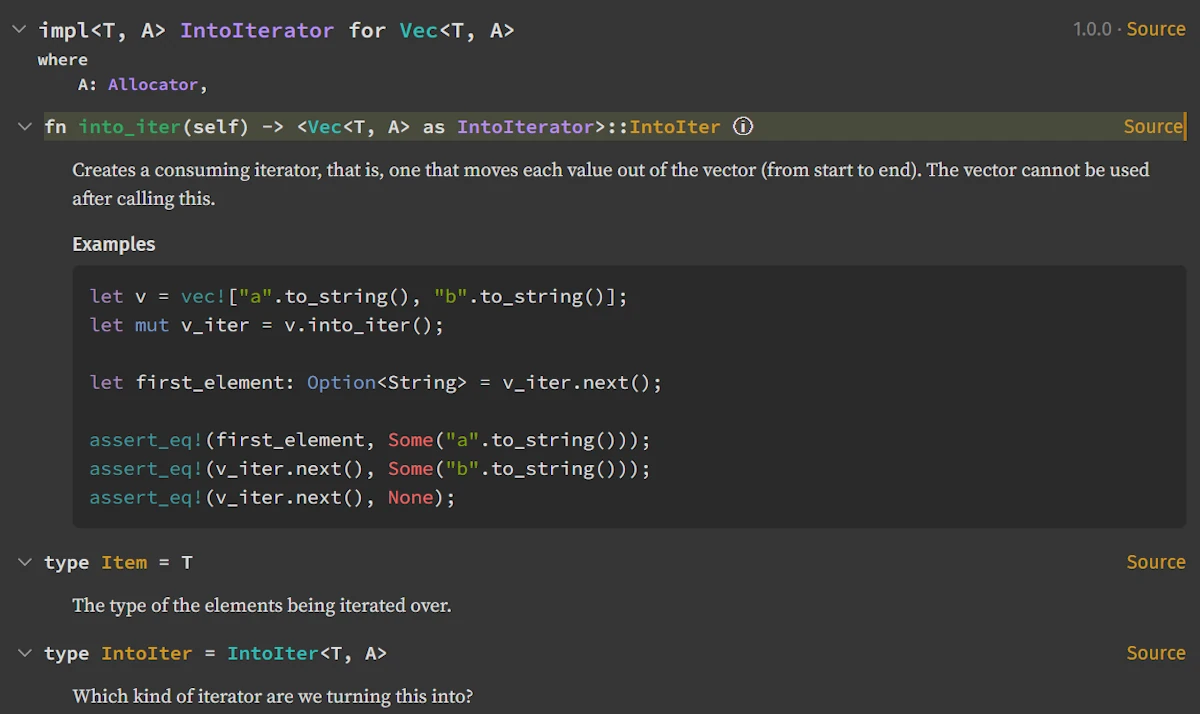Click the orange IntoIter in fn signature
Image resolution: width=1200 pixels, height=714 pixels.
(674, 127)
